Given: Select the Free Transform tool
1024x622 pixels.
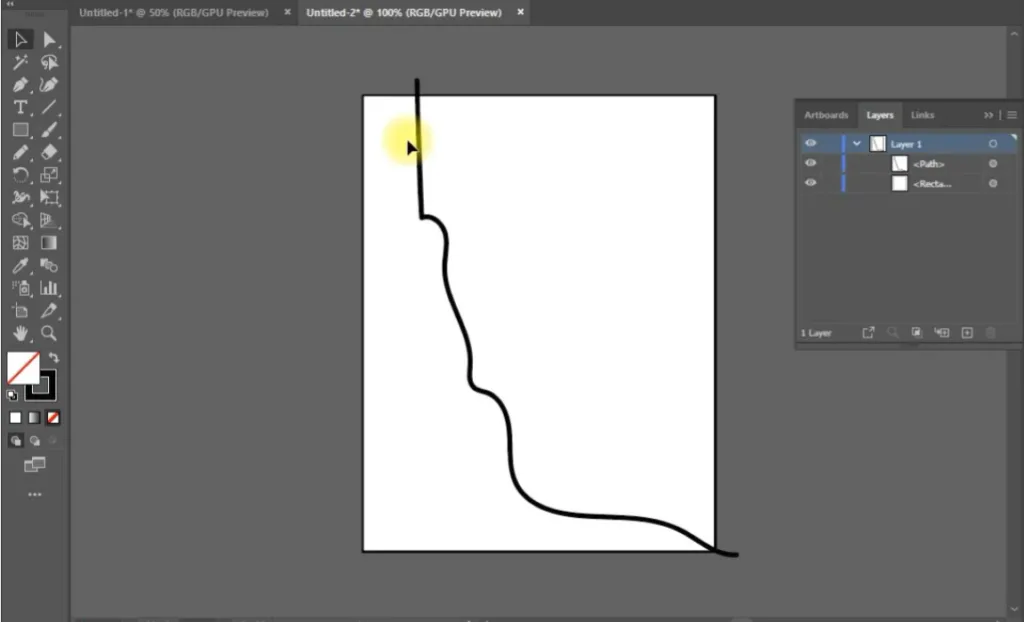Looking at the screenshot, I should pyautogui.click(x=49, y=197).
